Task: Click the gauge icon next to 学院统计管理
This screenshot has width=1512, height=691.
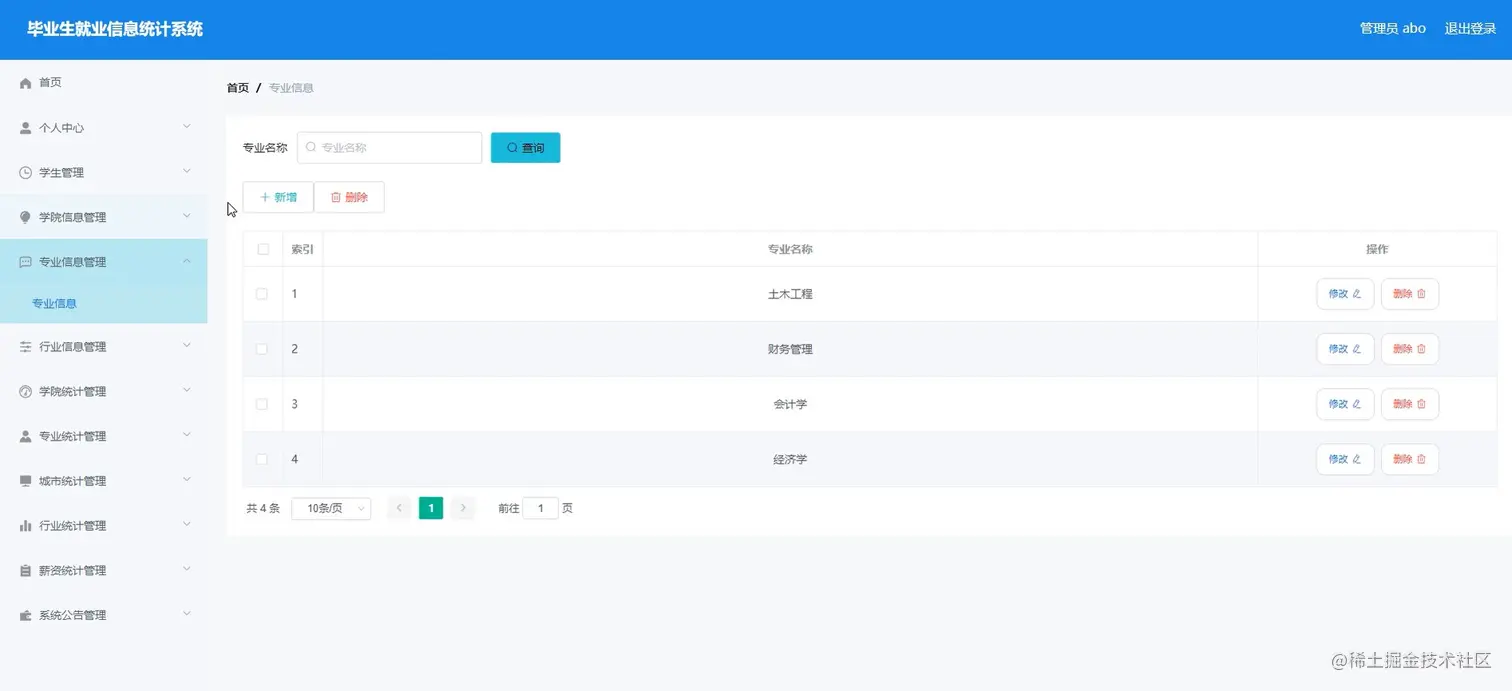Action: tap(26, 392)
